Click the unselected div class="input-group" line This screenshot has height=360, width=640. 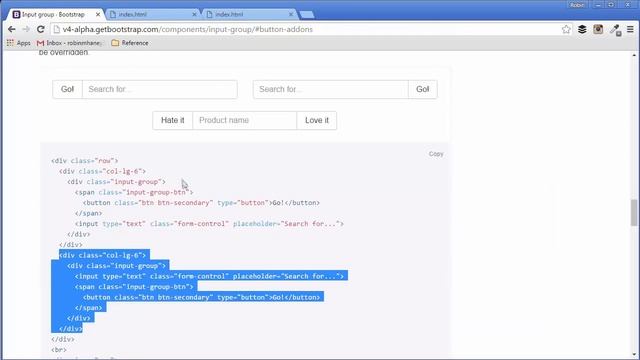point(116,182)
